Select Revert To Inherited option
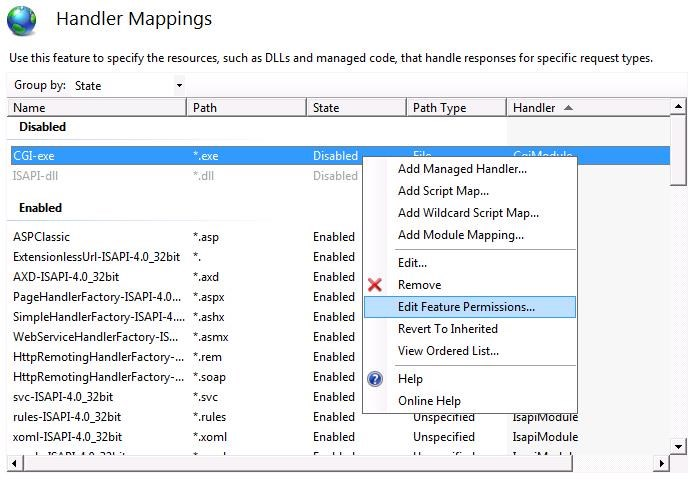This screenshot has width=699, height=482. [x=447, y=329]
